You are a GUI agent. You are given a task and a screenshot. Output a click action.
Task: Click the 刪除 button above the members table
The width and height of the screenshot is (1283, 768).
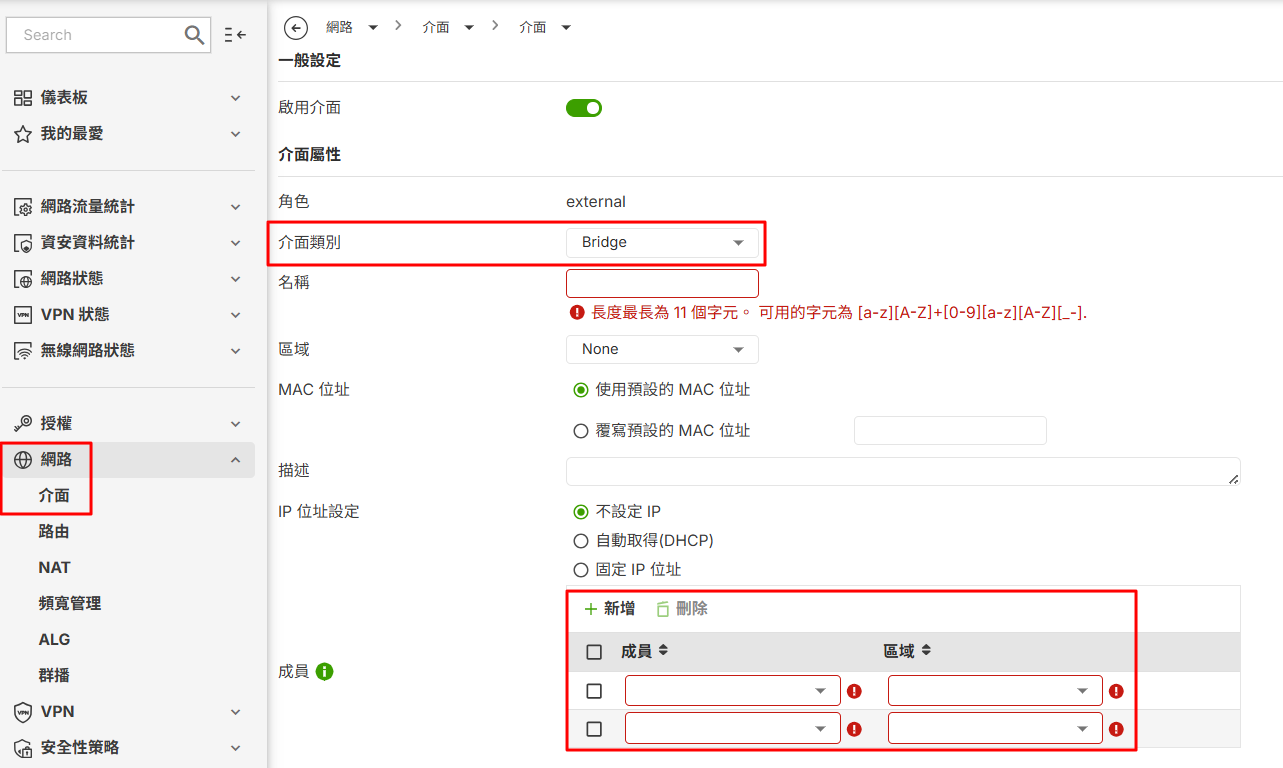[x=682, y=609]
